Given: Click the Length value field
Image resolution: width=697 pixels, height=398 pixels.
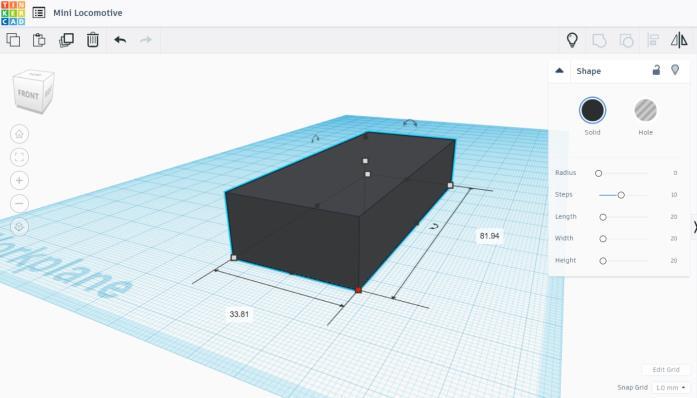Looking at the screenshot, I should point(674,217).
